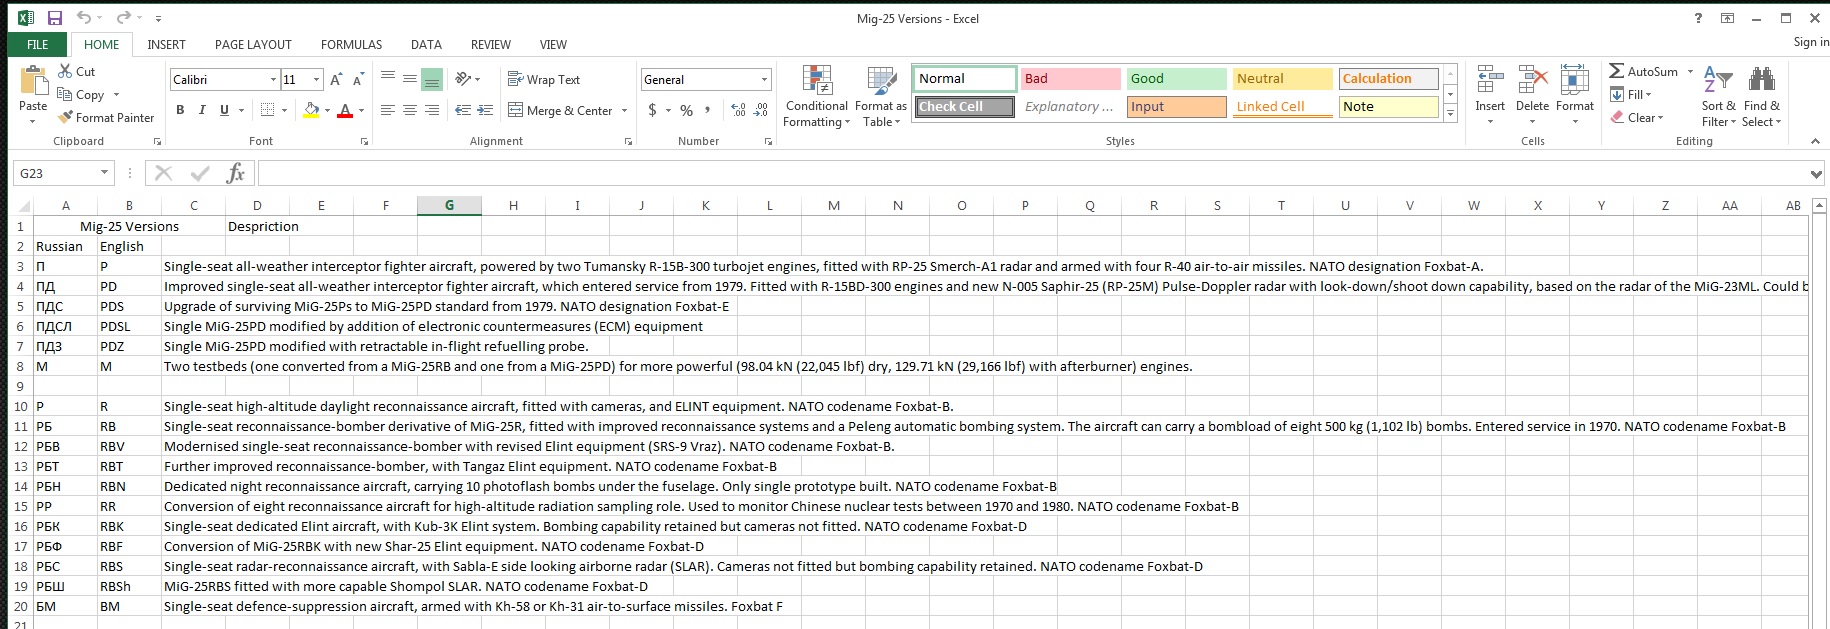Pick the Good green cell style swatch
Screen dimensions: 1830x629
tap(1176, 79)
